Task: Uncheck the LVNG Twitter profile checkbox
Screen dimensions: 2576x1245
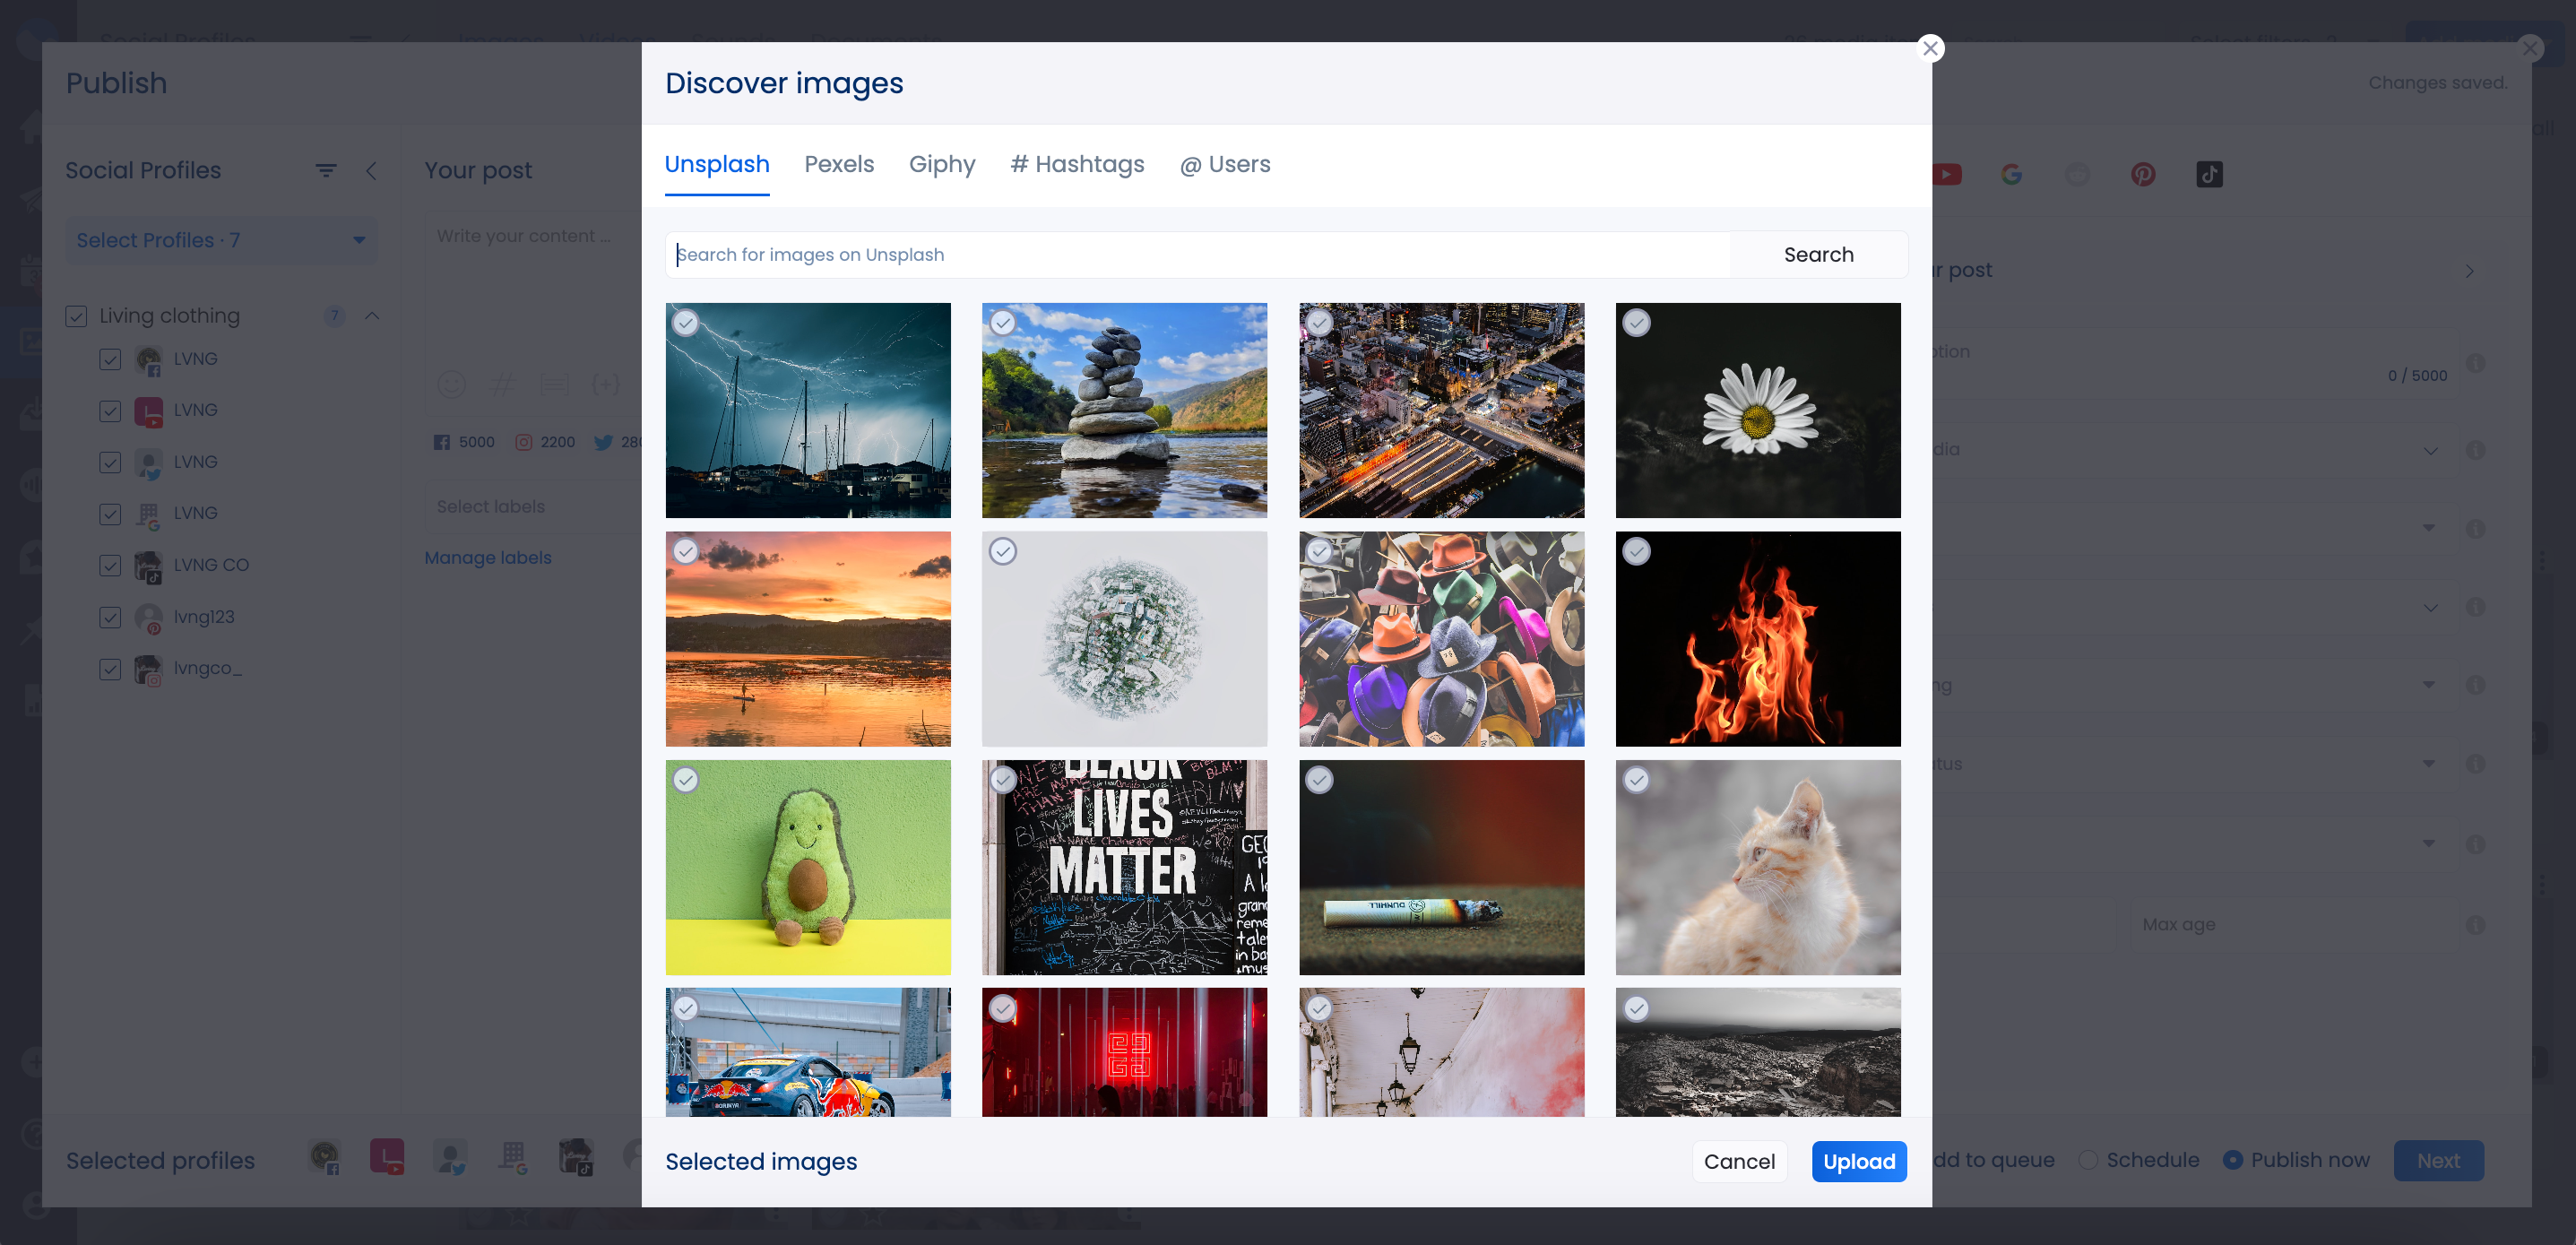Action: (x=110, y=462)
